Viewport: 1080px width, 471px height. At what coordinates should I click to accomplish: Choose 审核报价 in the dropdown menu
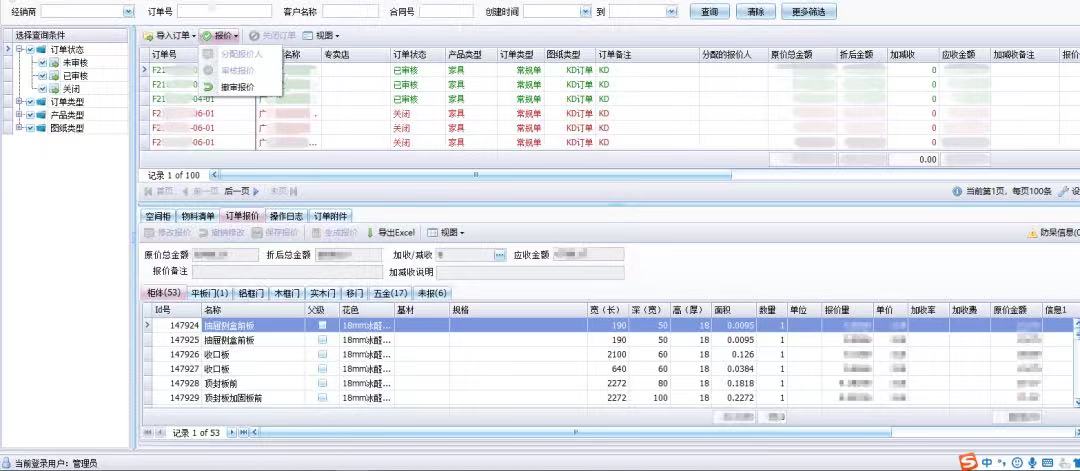[238, 70]
